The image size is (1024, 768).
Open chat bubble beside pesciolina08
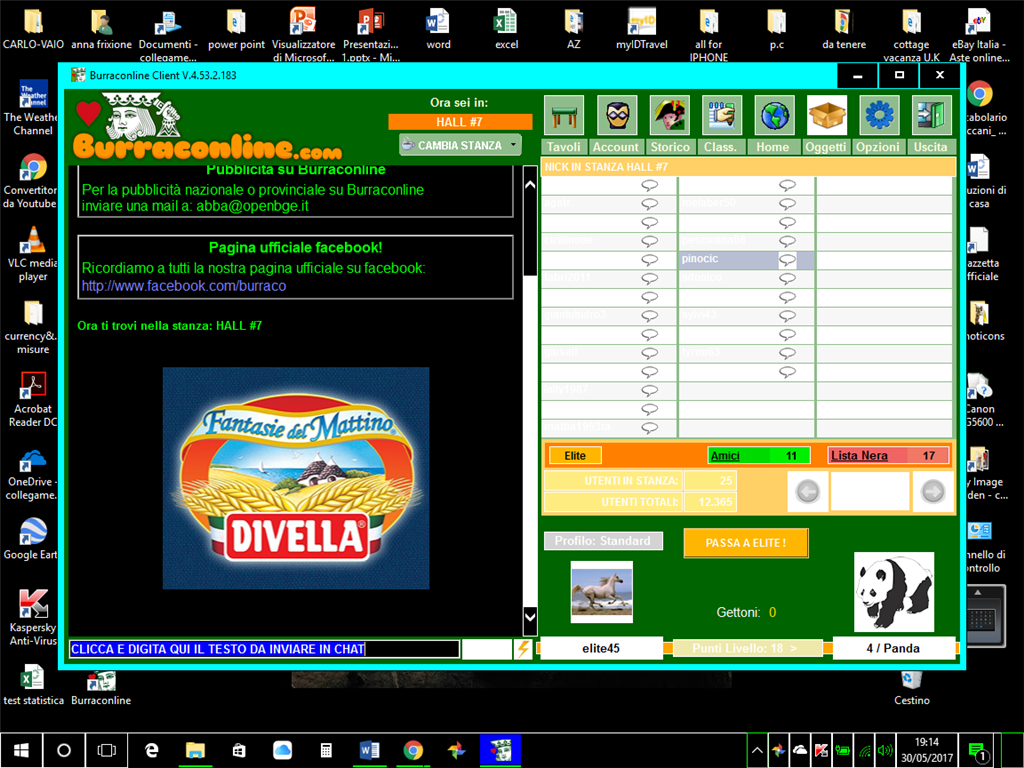(788, 241)
